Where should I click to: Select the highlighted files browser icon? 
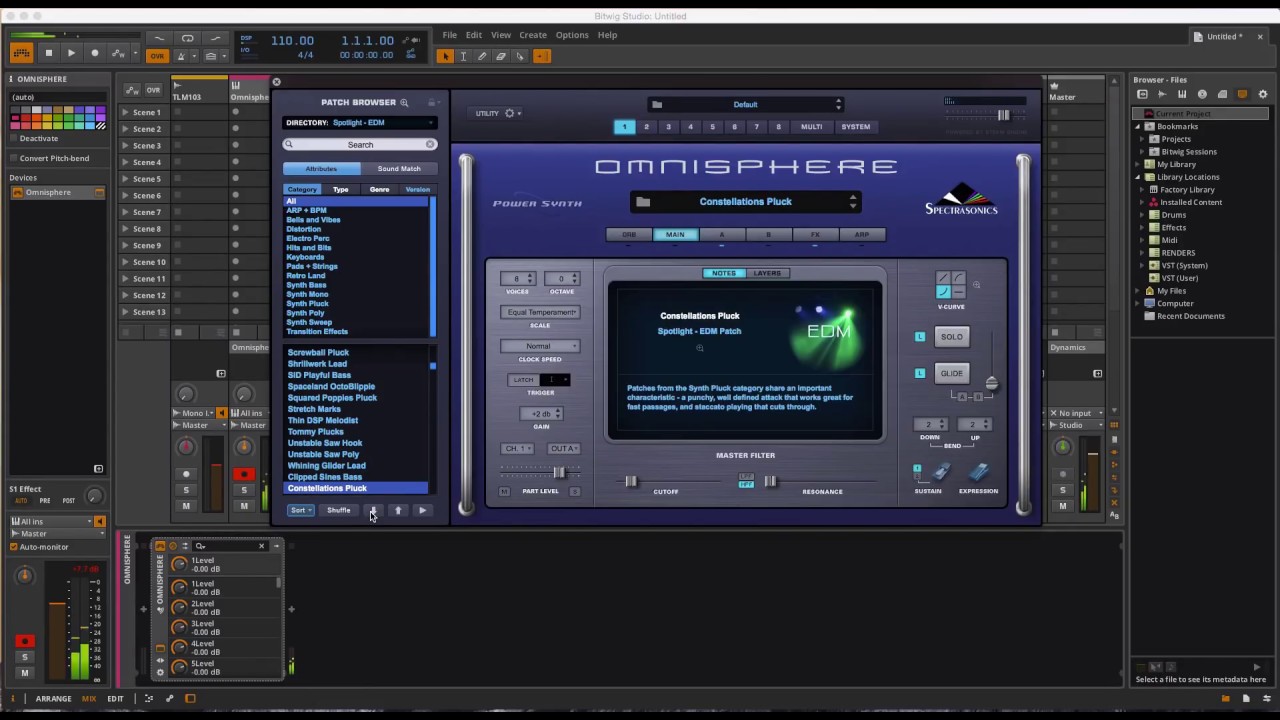pos(1243,94)
